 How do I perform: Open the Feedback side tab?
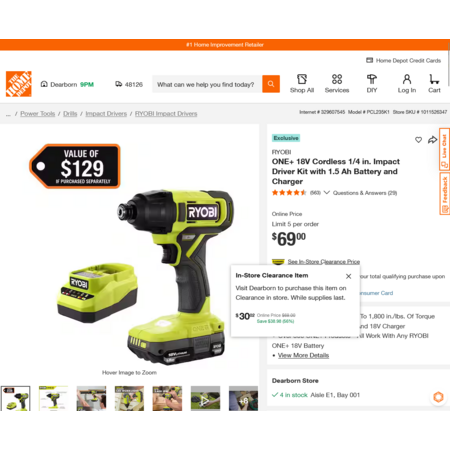[x=444, y=194]
